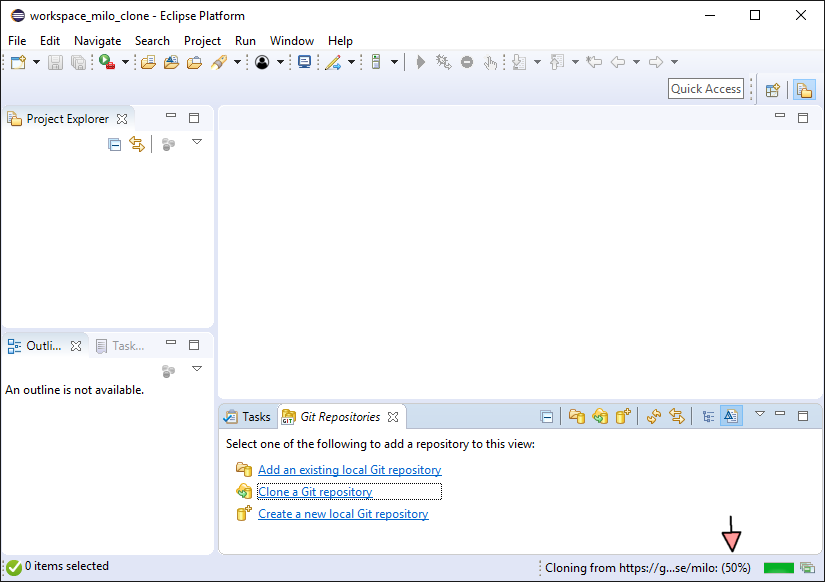Open the Navigate menu
This screenshot has height=582, width=825.
point(97,41)
